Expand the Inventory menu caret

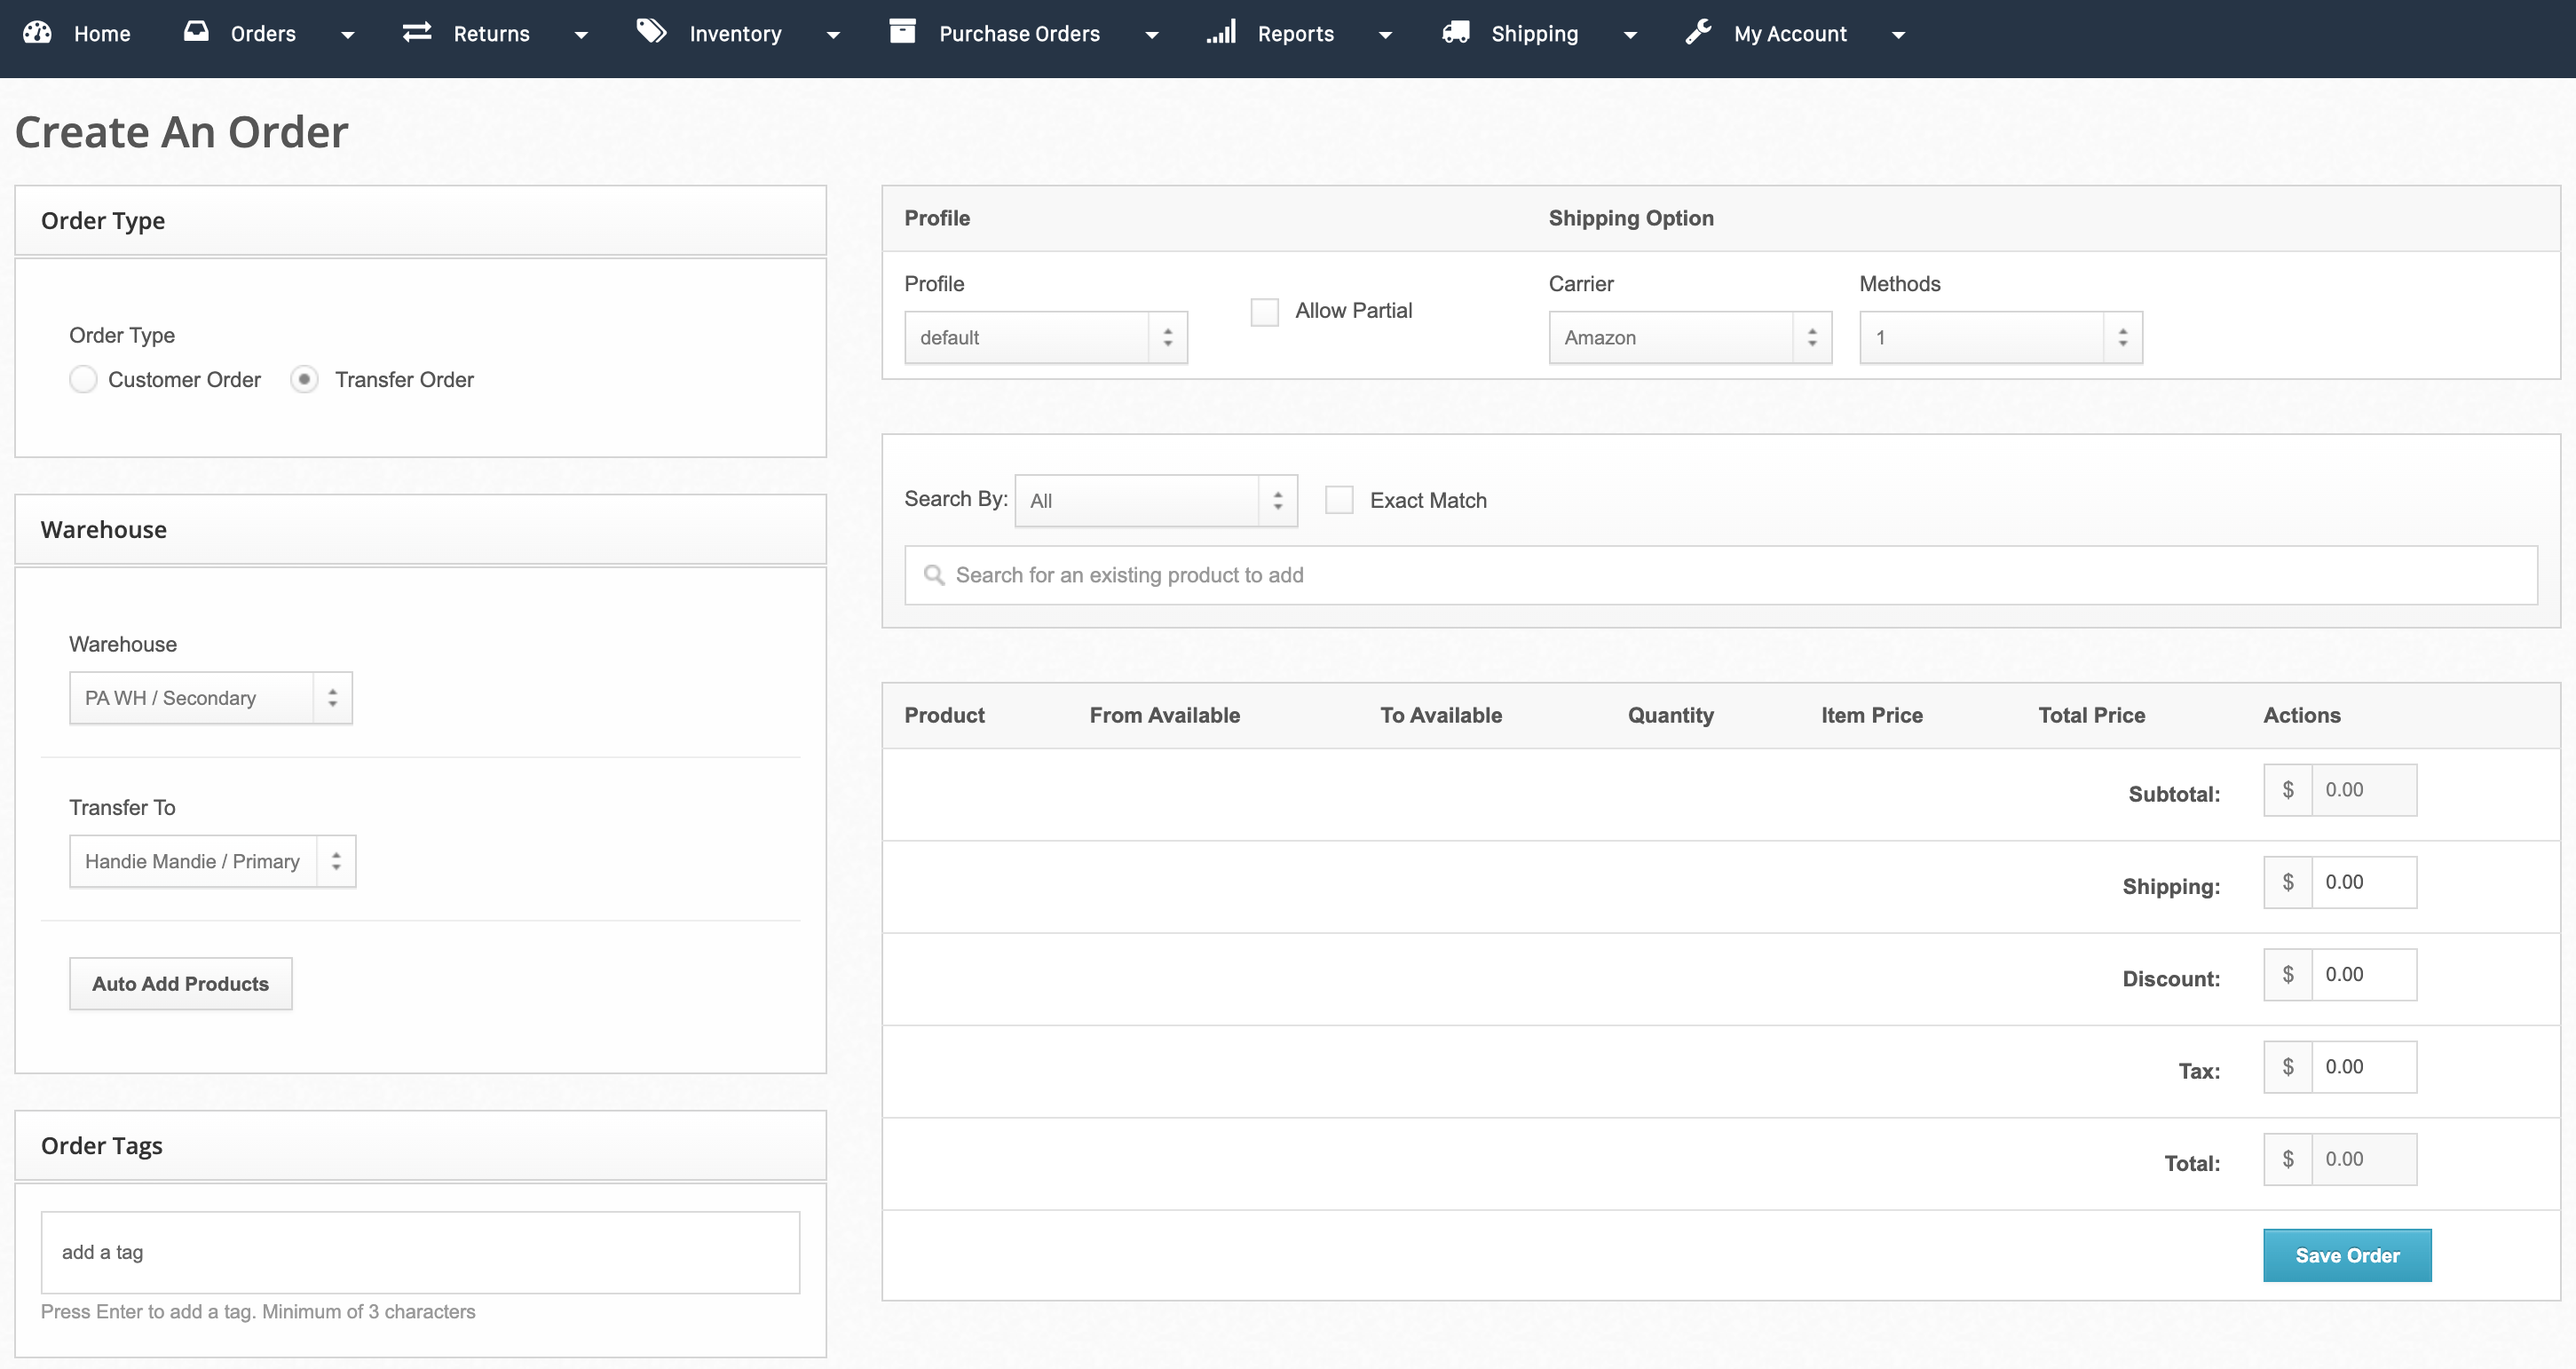833,35
